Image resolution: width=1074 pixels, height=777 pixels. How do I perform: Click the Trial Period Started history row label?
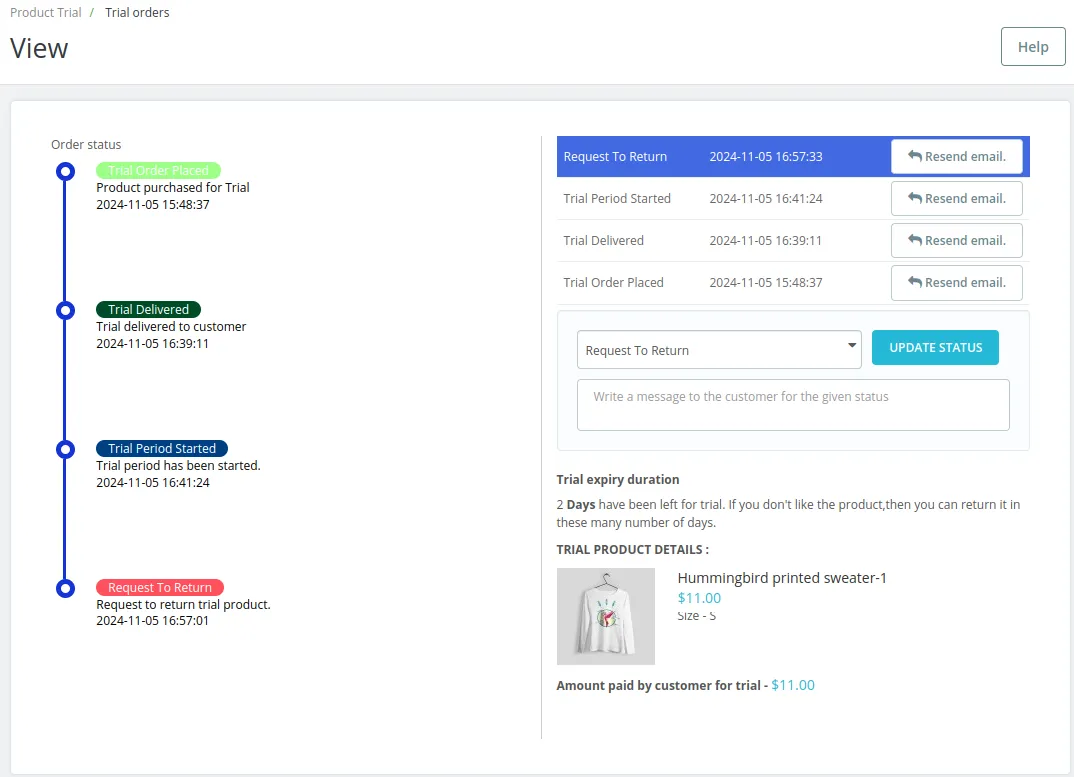tap(616, 198)
